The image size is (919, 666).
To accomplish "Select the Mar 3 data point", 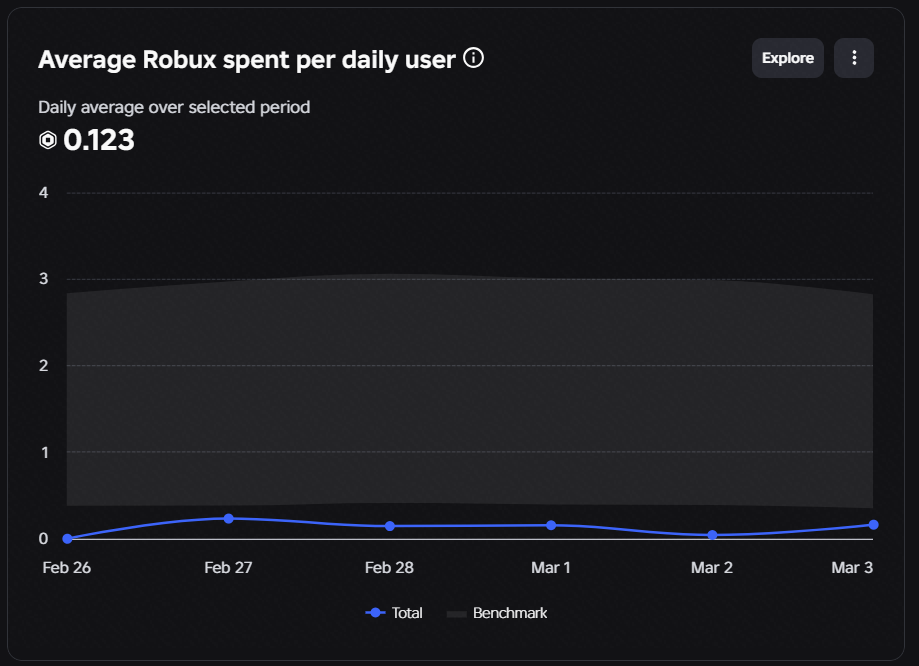I will (x=873, y=525).
